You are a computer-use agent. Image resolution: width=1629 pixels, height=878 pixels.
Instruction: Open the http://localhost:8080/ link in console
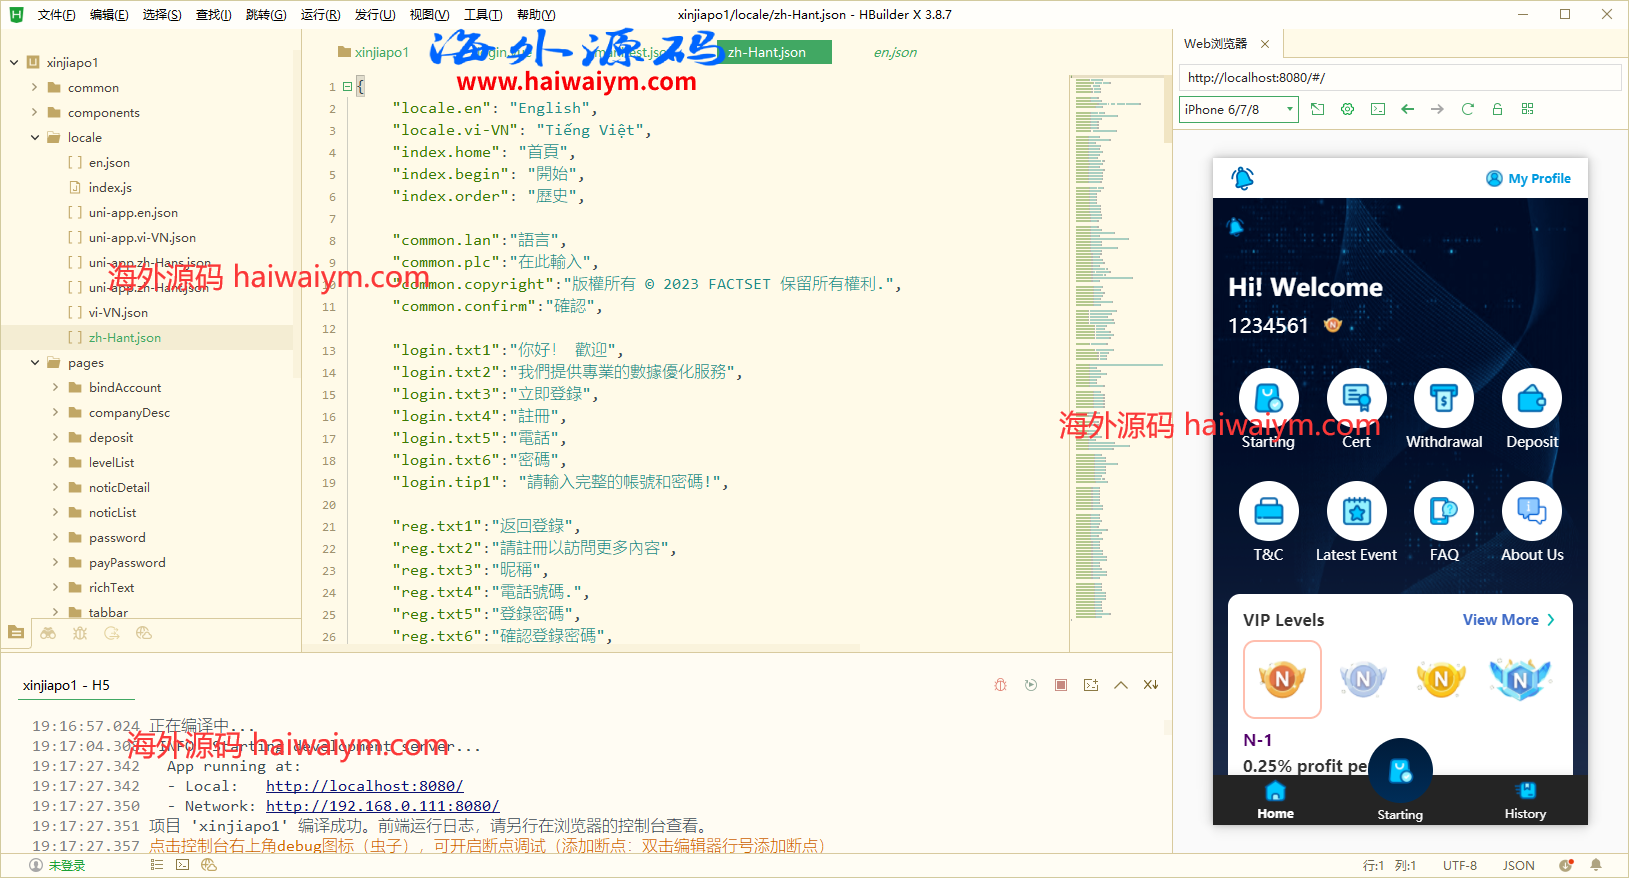[364, 786]
